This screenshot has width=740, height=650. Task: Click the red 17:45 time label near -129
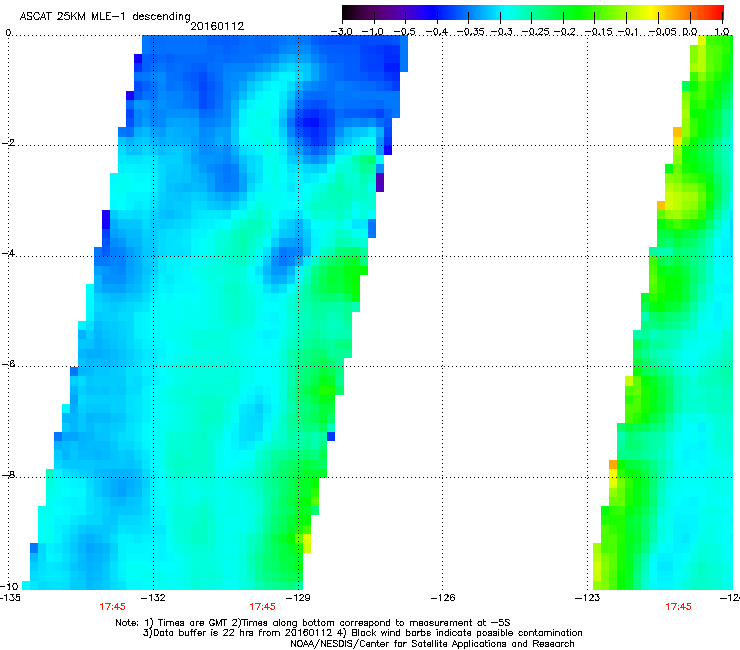click(262, 607)
